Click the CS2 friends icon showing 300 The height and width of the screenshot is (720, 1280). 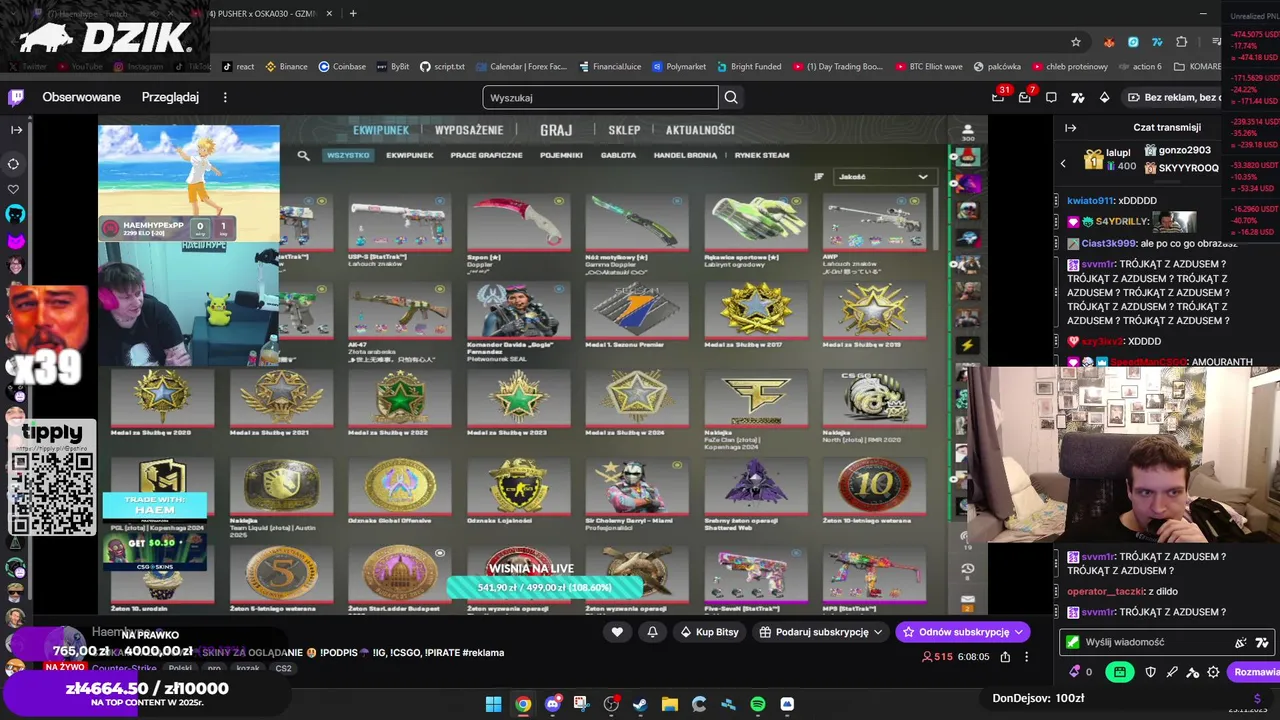(967, 131)
